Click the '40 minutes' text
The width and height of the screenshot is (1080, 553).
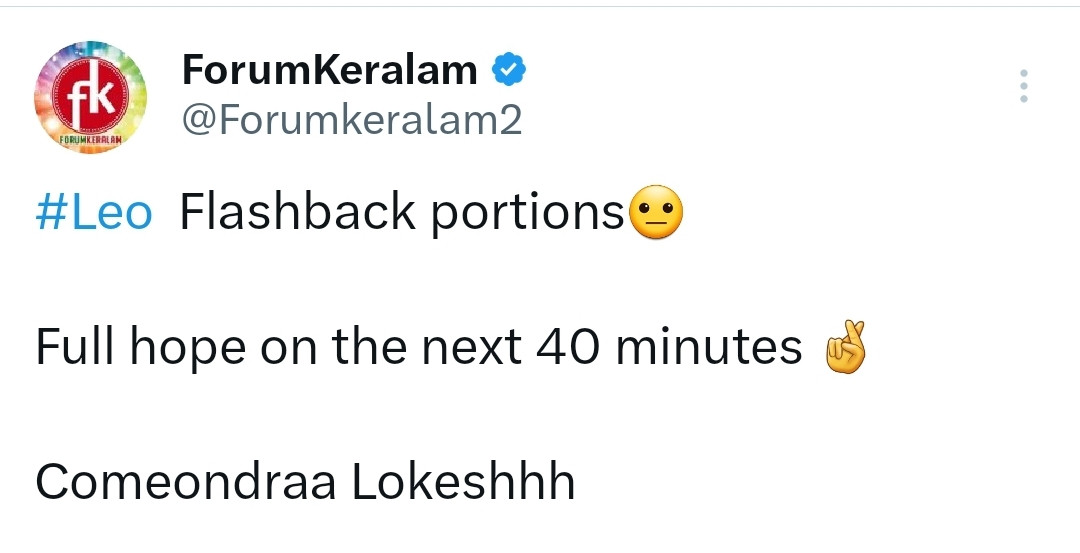tap(669, 348)
